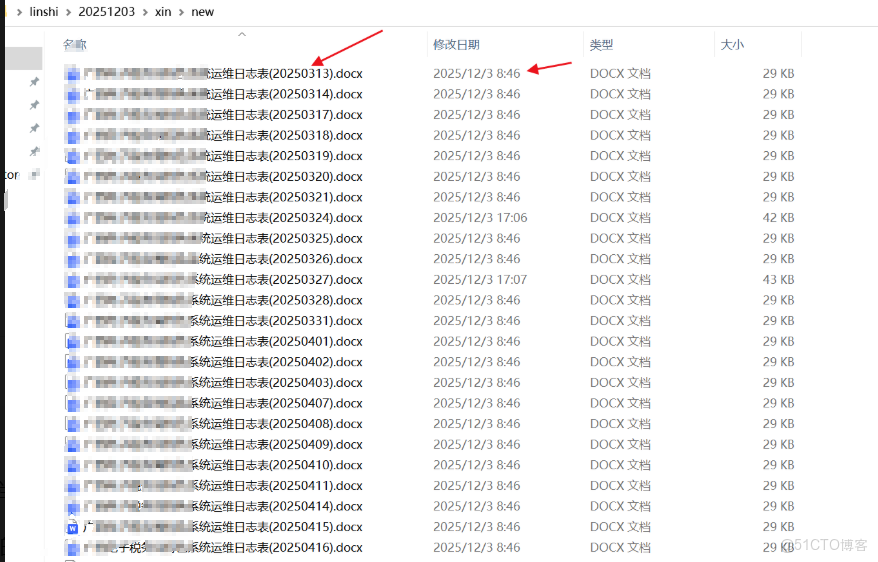Click the docx icon of the 20250318 file

pos(72,136)
